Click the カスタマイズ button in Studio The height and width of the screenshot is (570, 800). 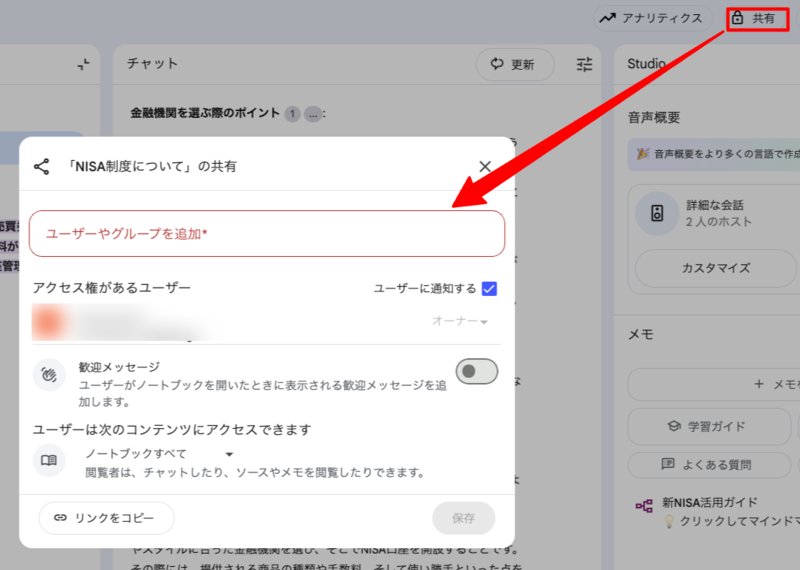(716, 268)
